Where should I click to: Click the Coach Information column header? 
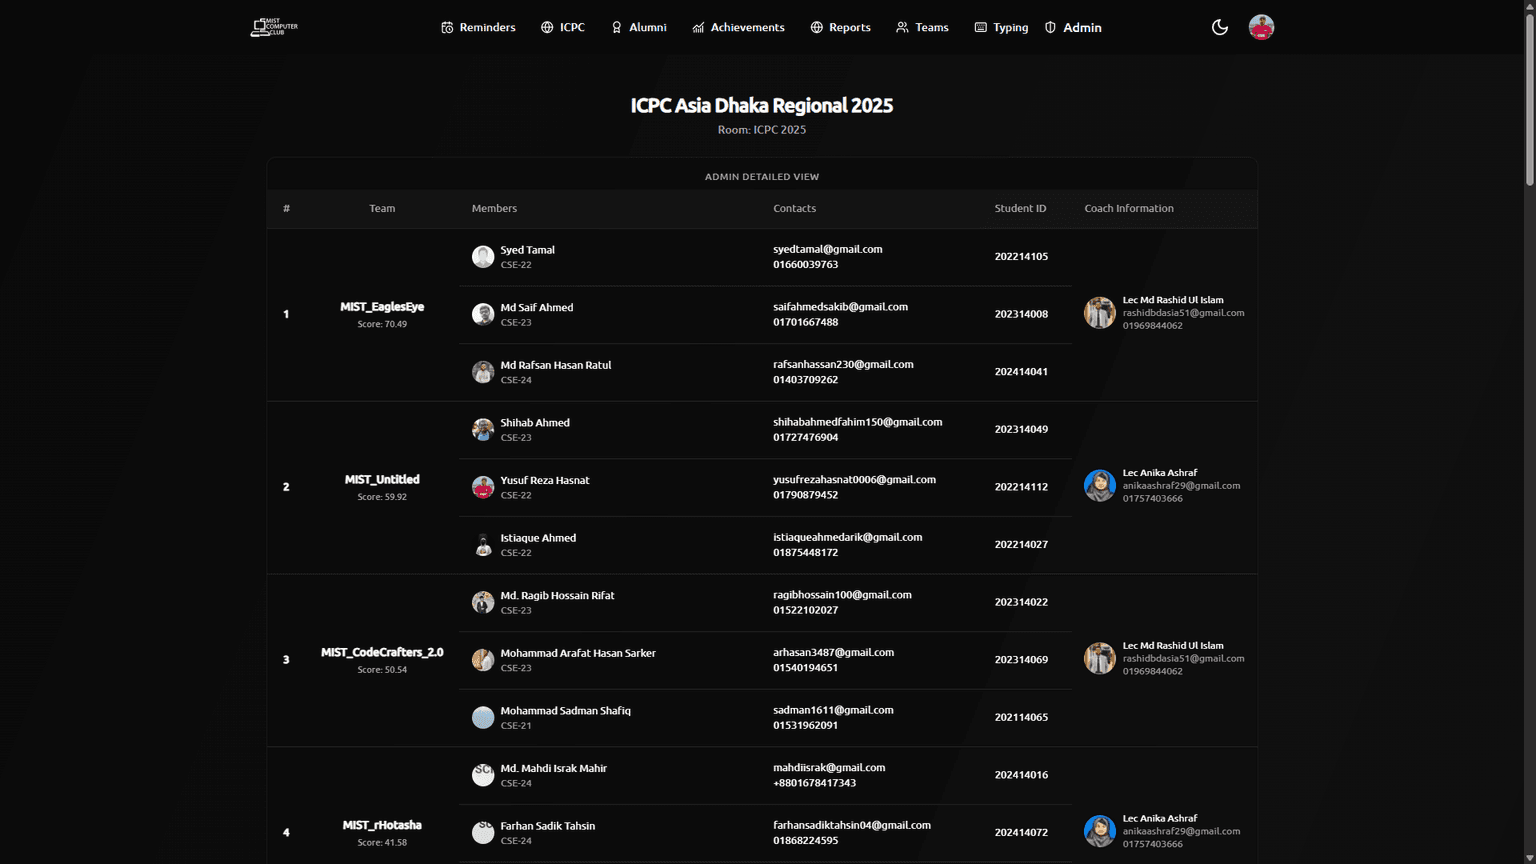tap(1129, 208)
